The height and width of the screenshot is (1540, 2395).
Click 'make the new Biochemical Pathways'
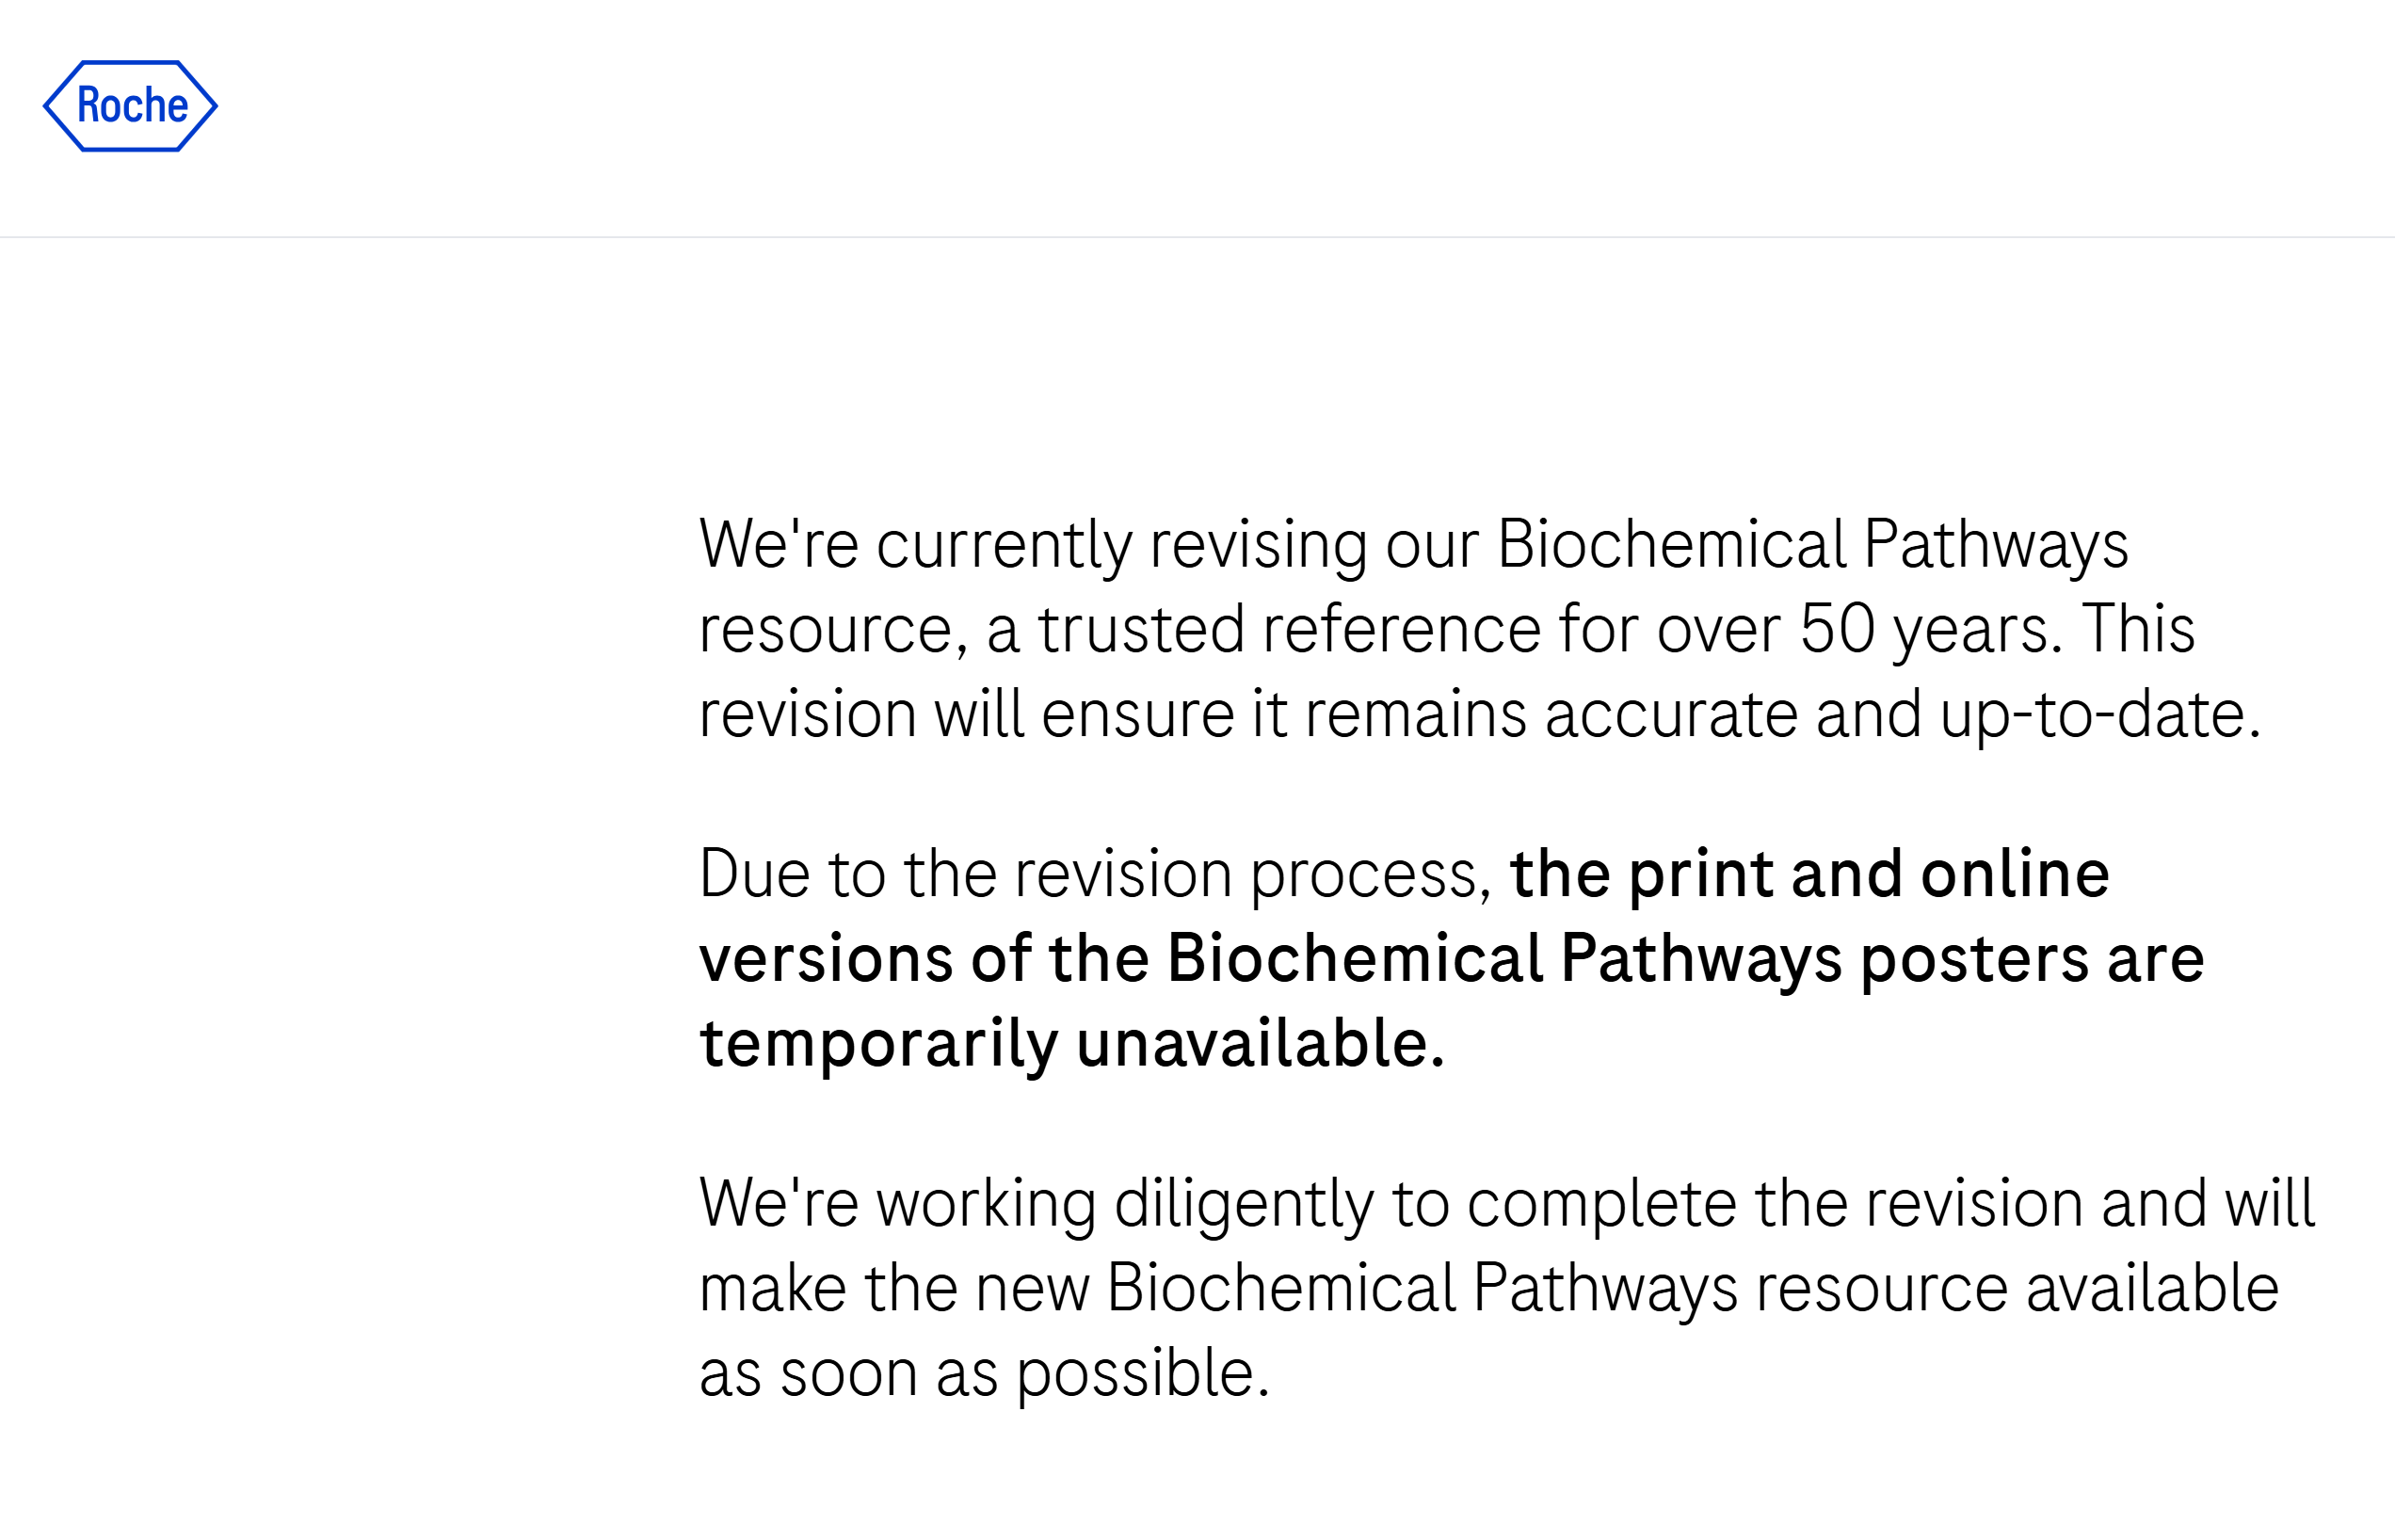1218,1289
